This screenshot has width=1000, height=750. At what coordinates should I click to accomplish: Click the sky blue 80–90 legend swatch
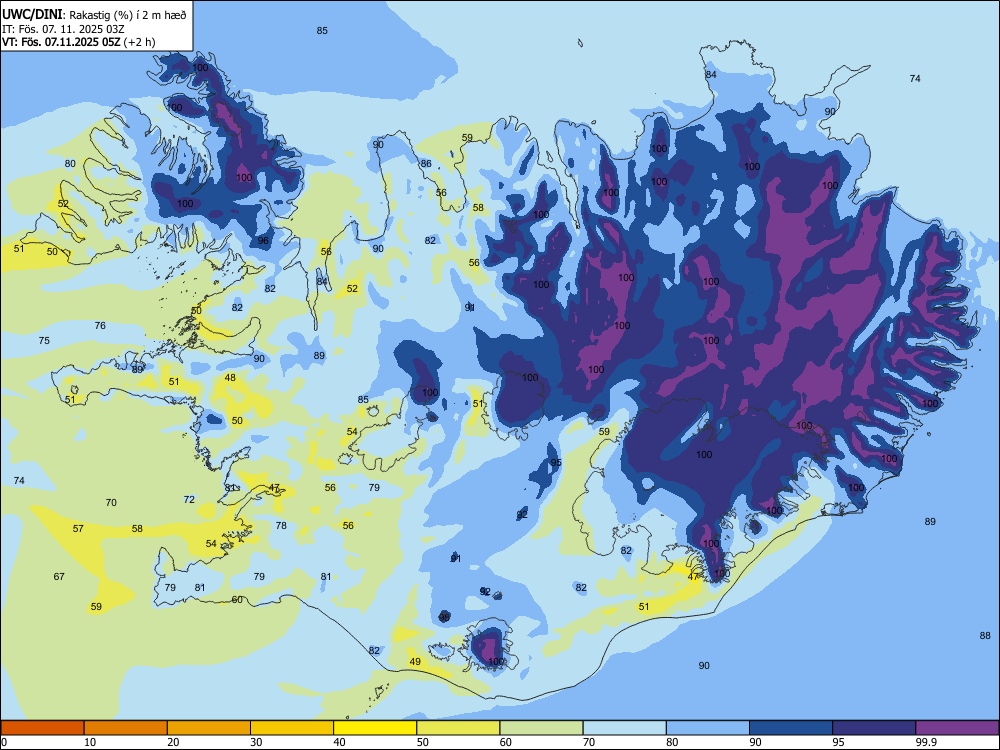[708, 728]
